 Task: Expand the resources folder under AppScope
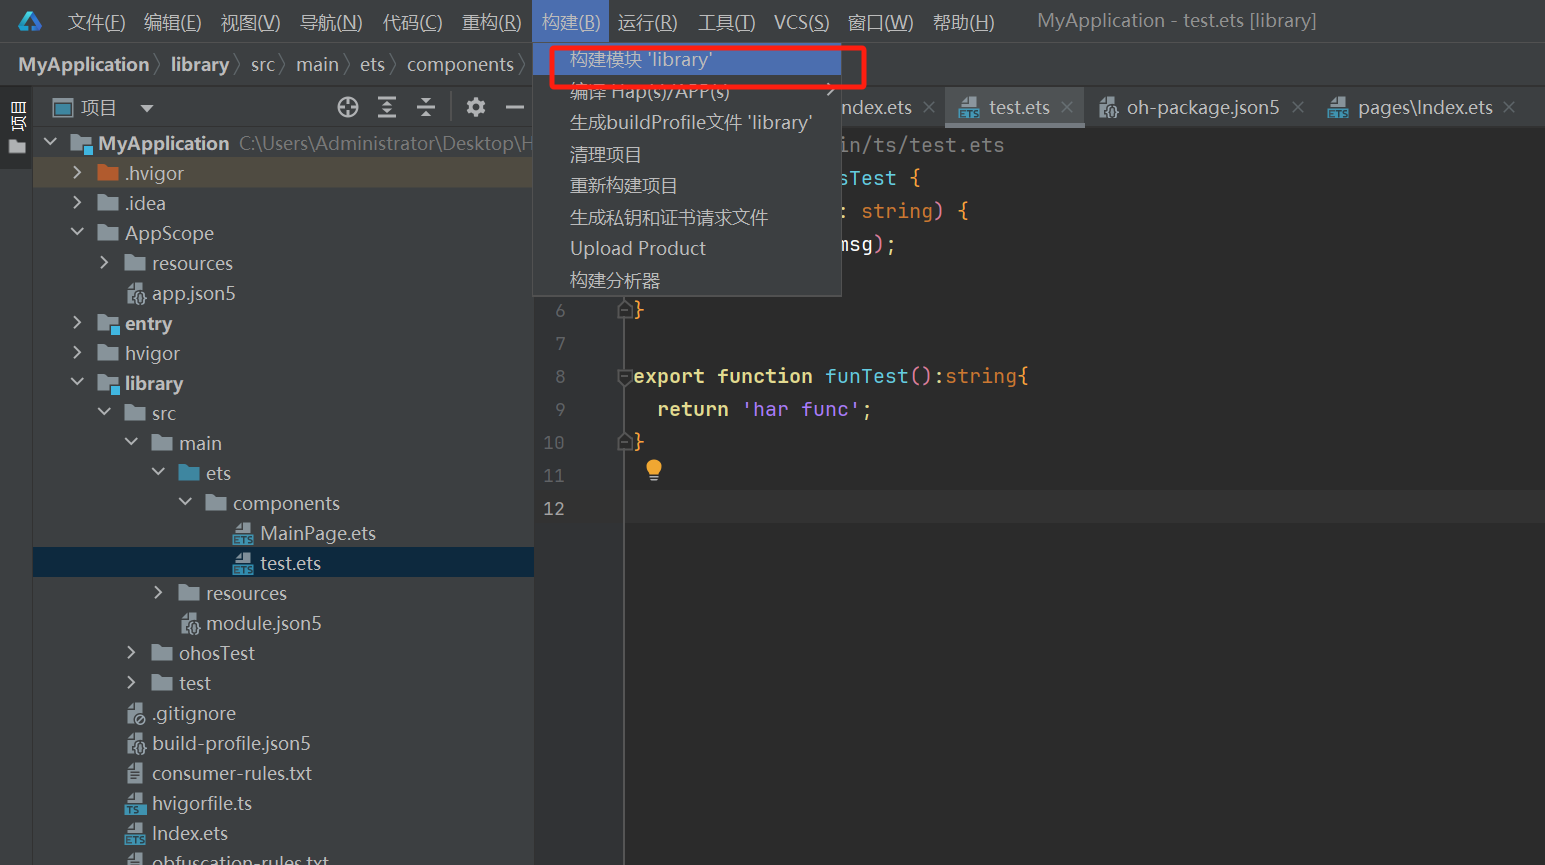pyautogui.click(x=104, y=263)
